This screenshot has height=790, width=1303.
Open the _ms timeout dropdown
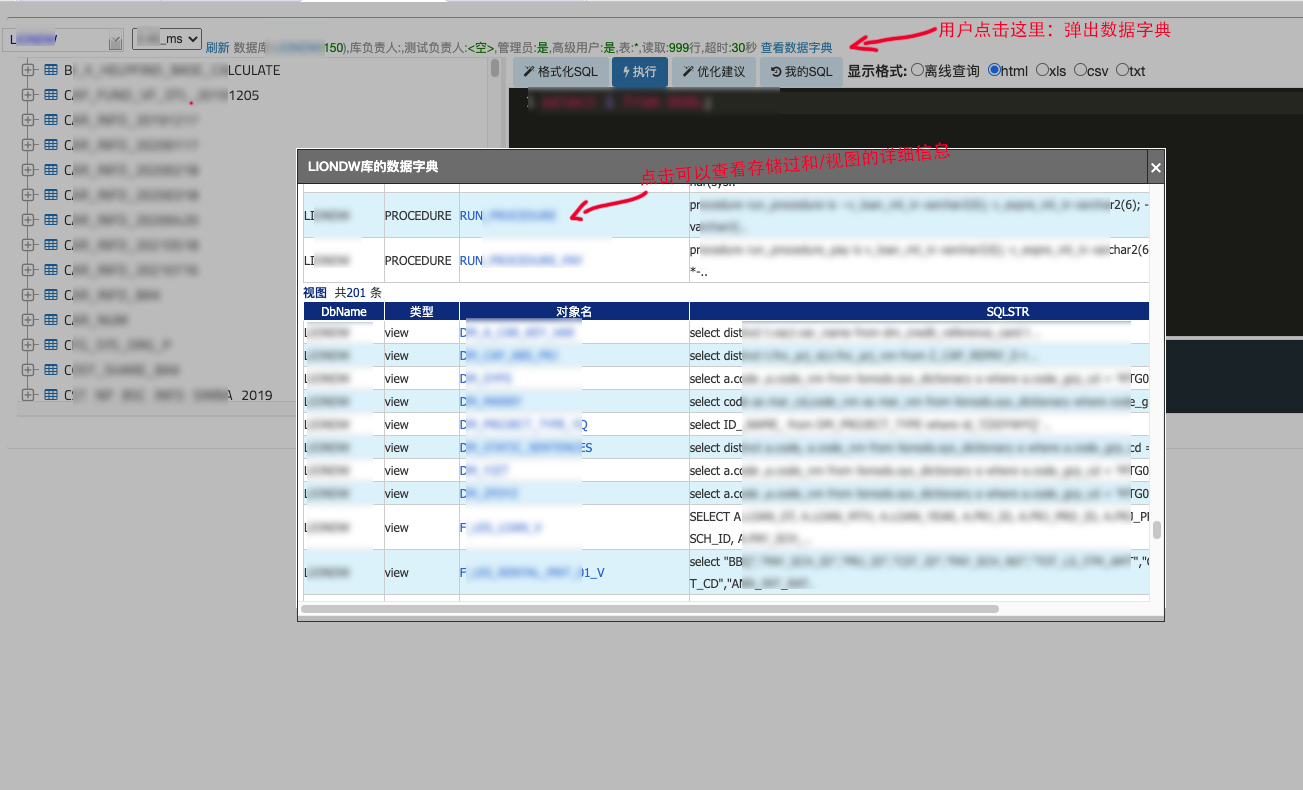pos(167,38)
